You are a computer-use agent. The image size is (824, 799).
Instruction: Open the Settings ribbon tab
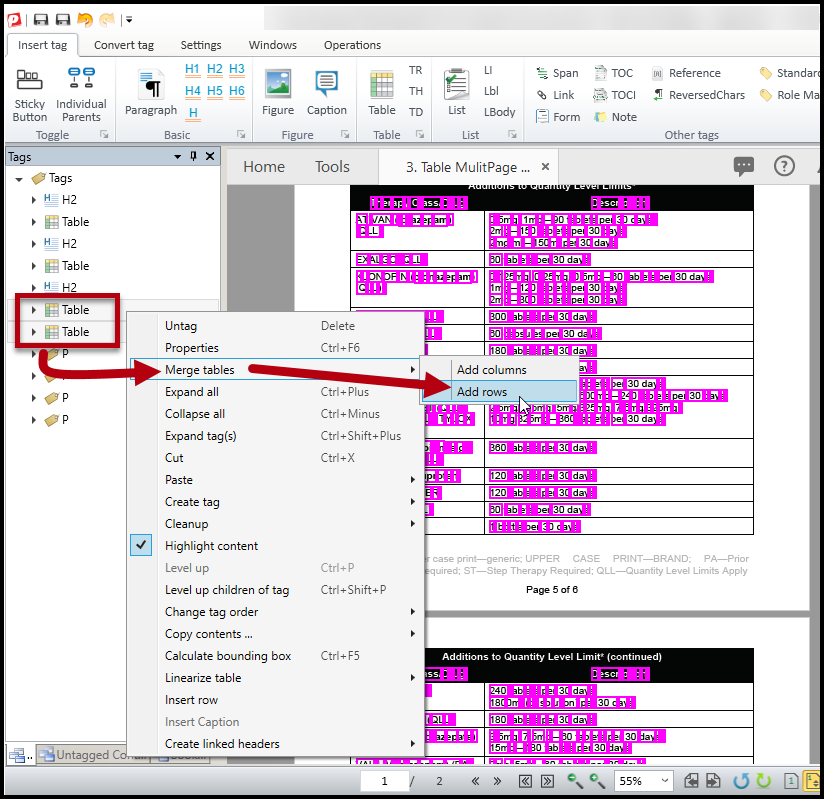pyautogui.click(x=201, y=45)
